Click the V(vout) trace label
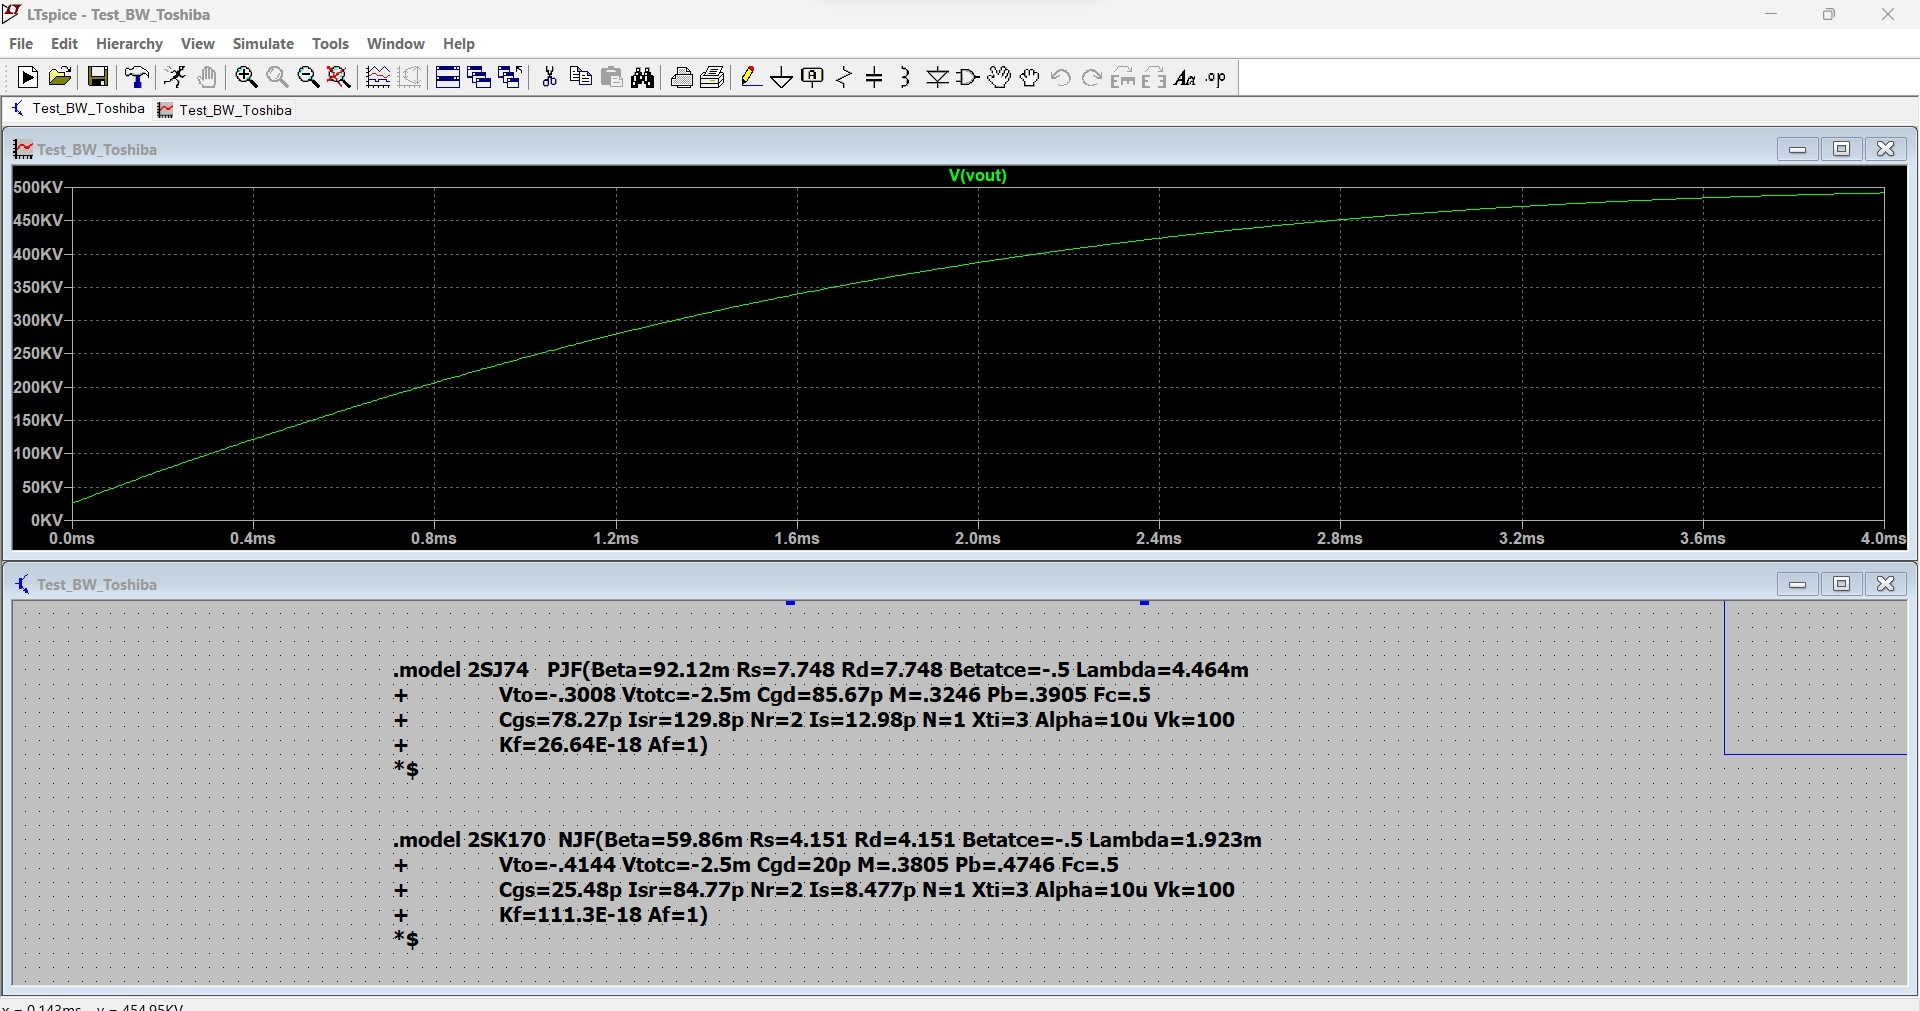This screenshot has height=1011, width=1920. (977, 175)
